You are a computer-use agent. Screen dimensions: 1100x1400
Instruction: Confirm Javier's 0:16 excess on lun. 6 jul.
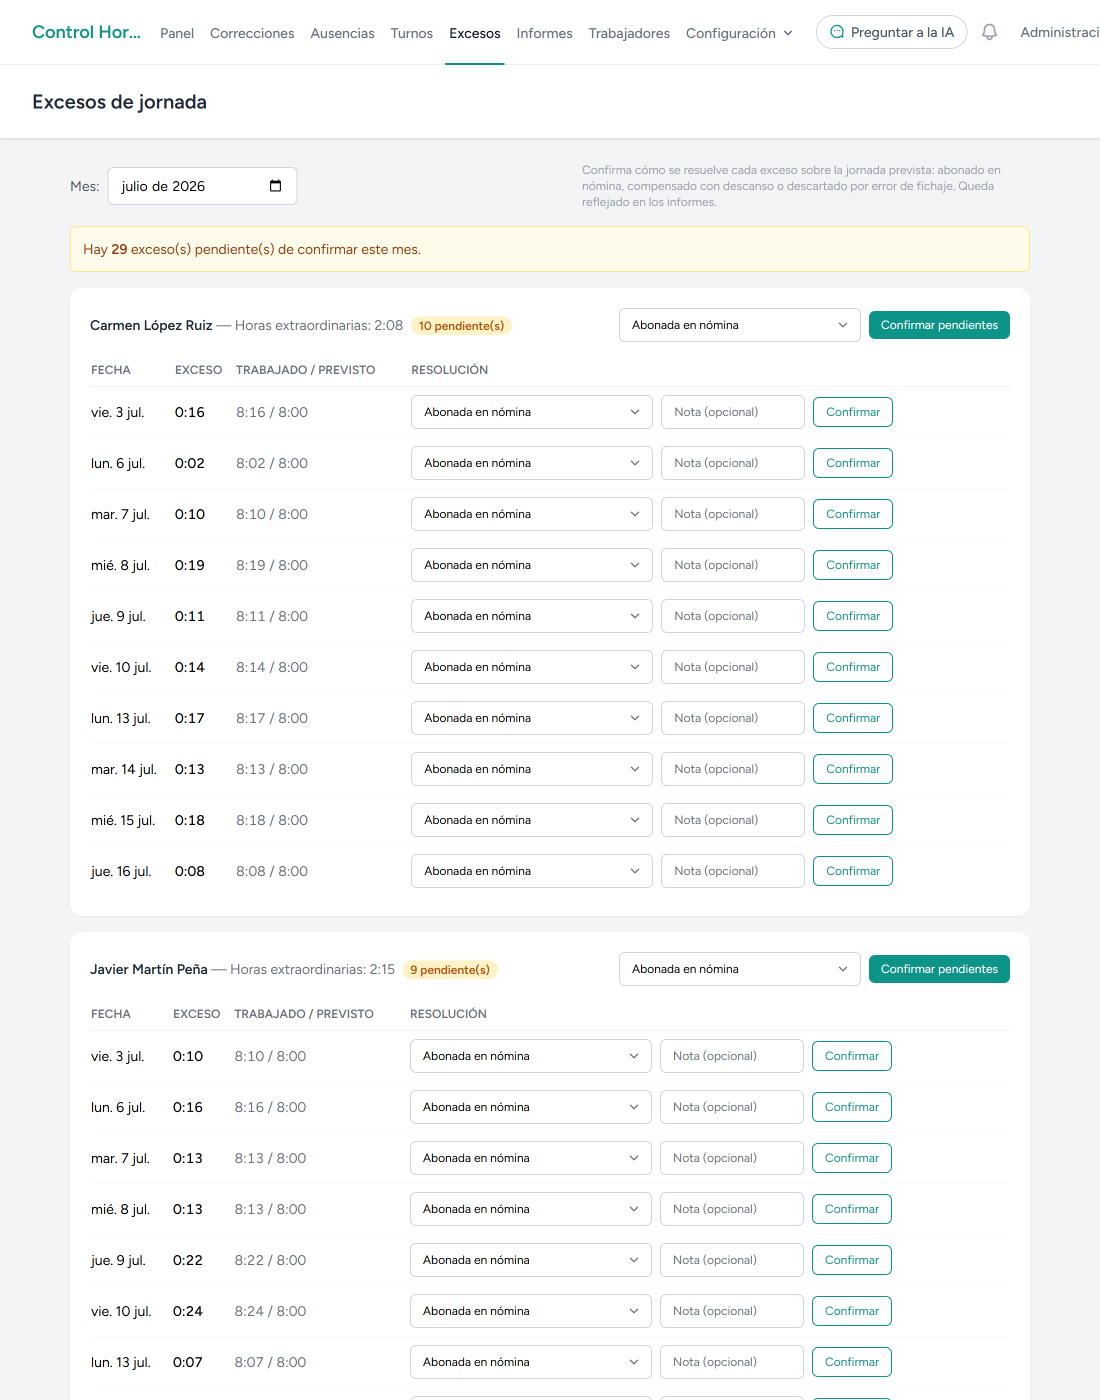point(852,1107)
